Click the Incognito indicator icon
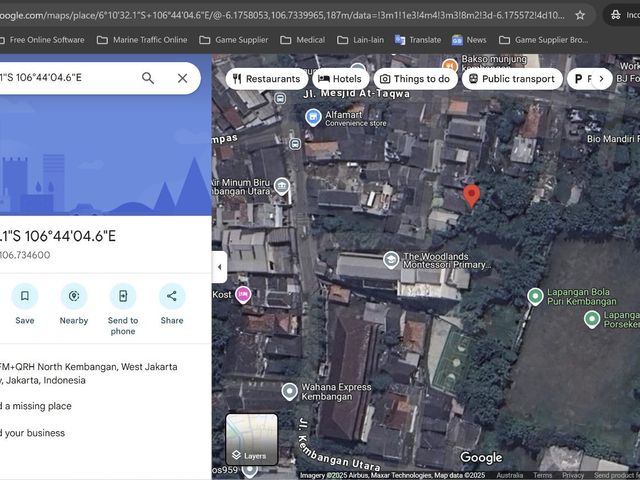The image size is (640, 480). (616, 16)
